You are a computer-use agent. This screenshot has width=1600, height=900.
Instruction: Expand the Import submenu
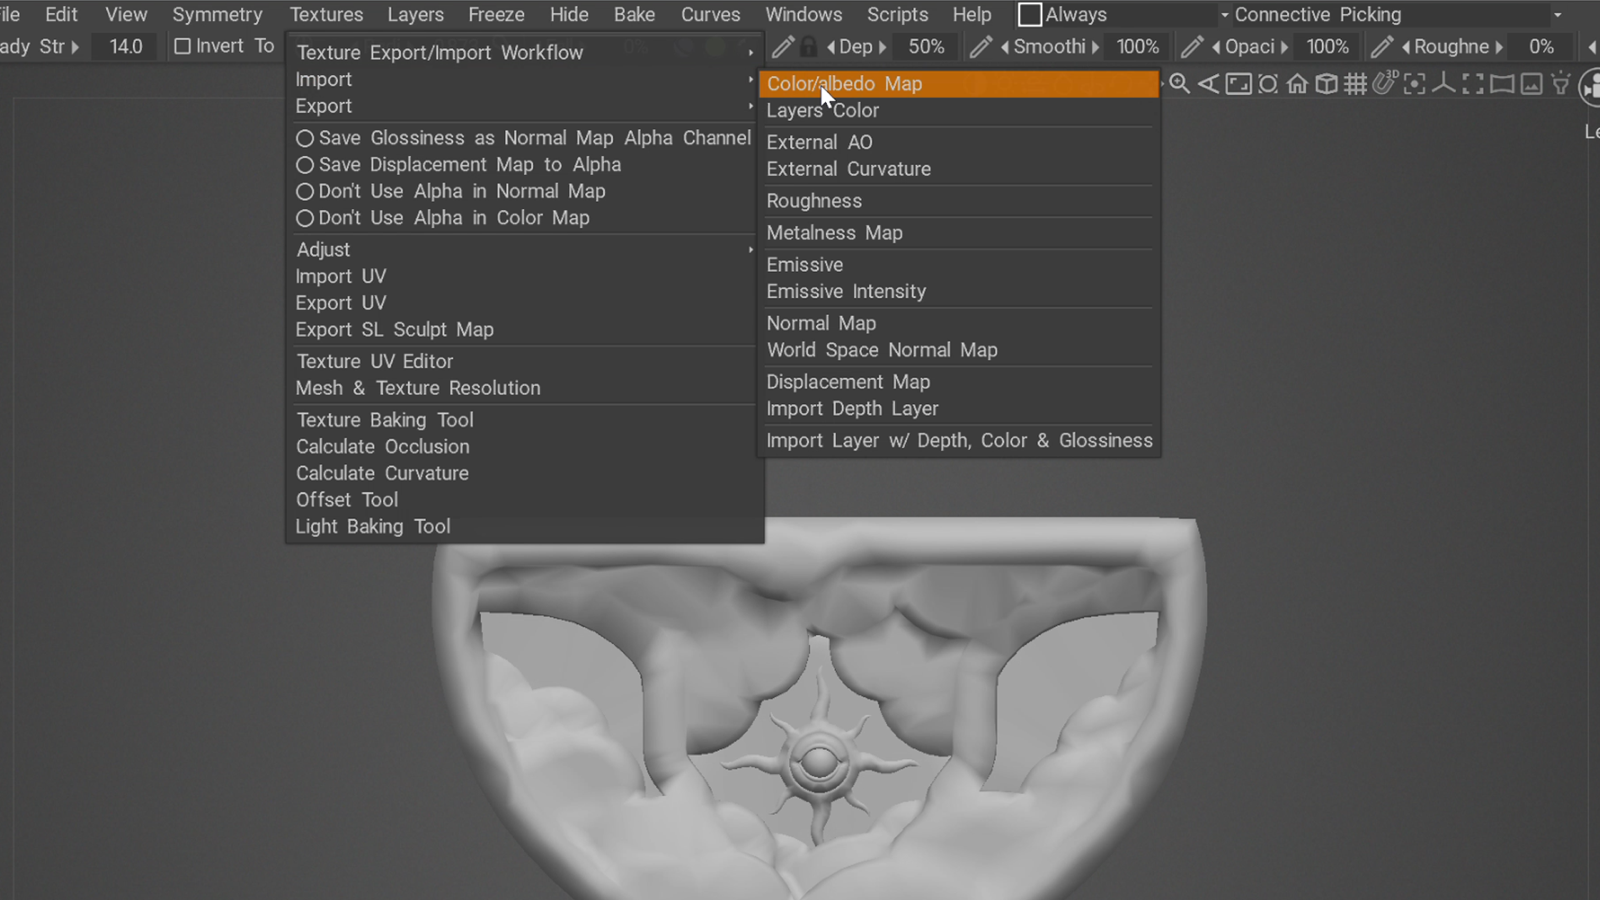click(525, 79)
